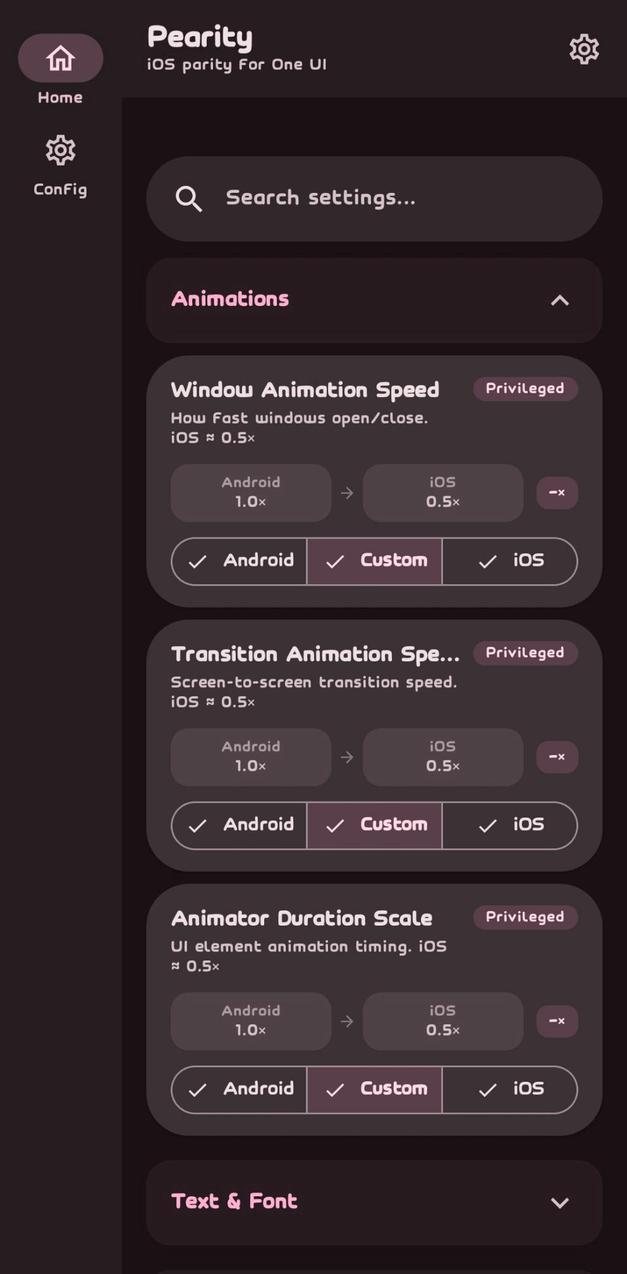Click the Home icon in sidebar
This screenshot has width=627, height=1274.
coord(60,58)
